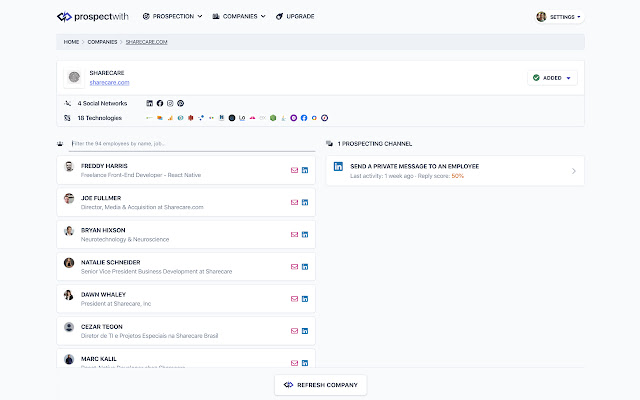Screen dimensions: 640x400
Task: Open Sharecare's Instagram social network icon
Action: coord(170,103)
